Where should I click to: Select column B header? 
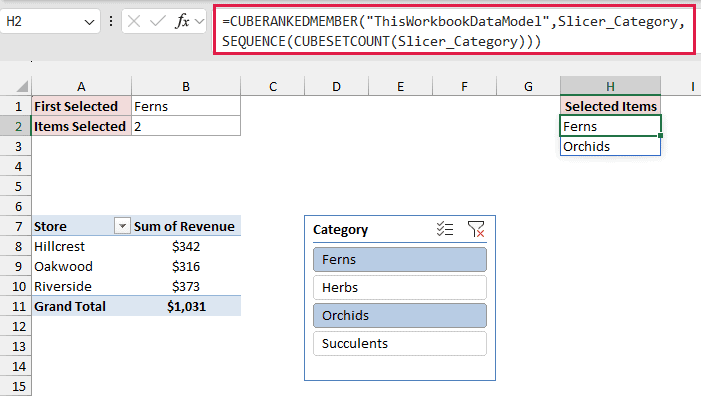point(186,86)
